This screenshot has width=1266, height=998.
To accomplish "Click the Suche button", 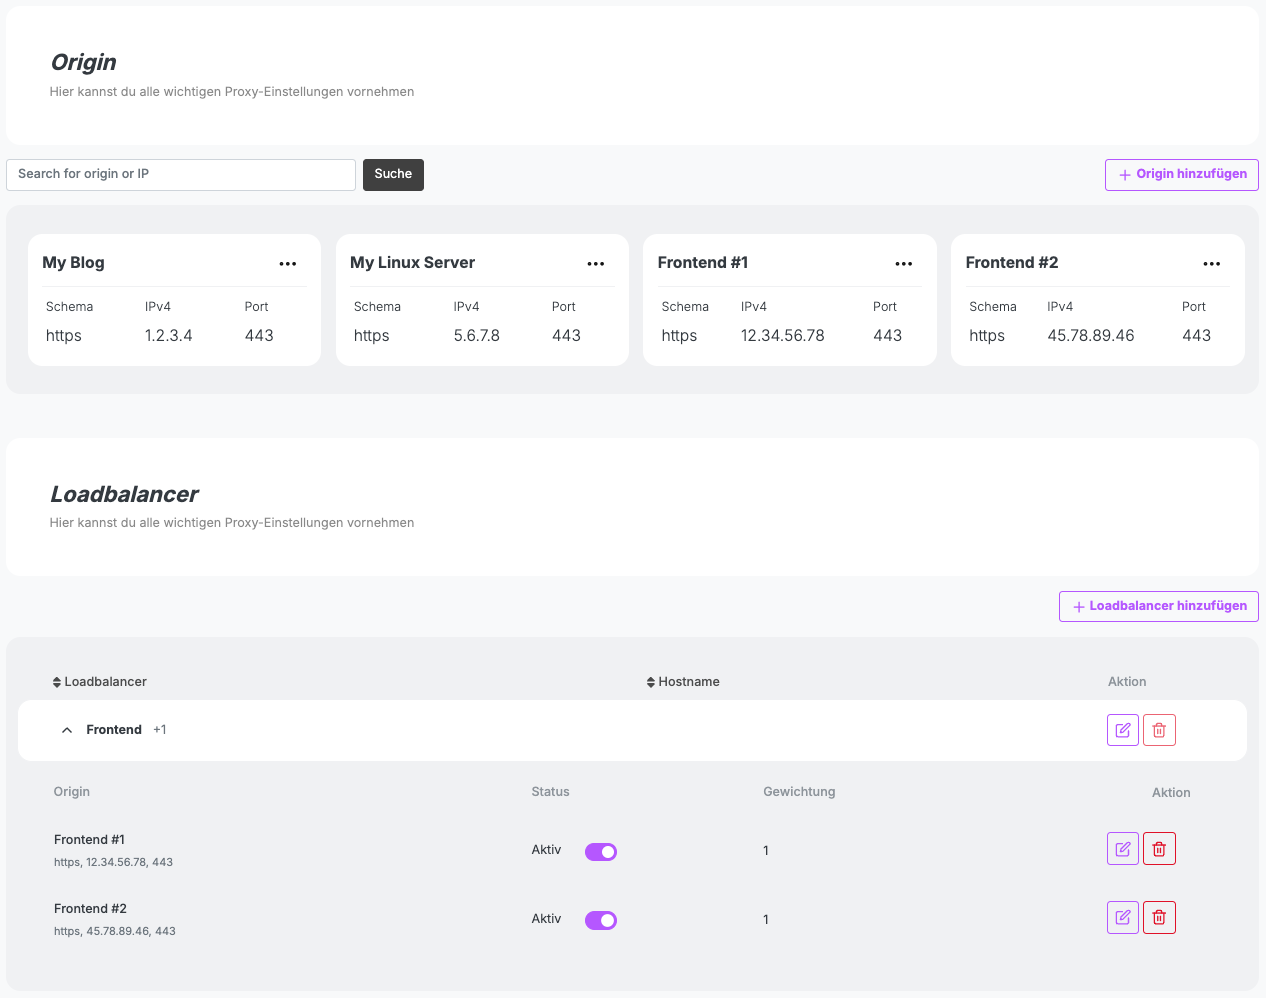I will tap(393, 174).
